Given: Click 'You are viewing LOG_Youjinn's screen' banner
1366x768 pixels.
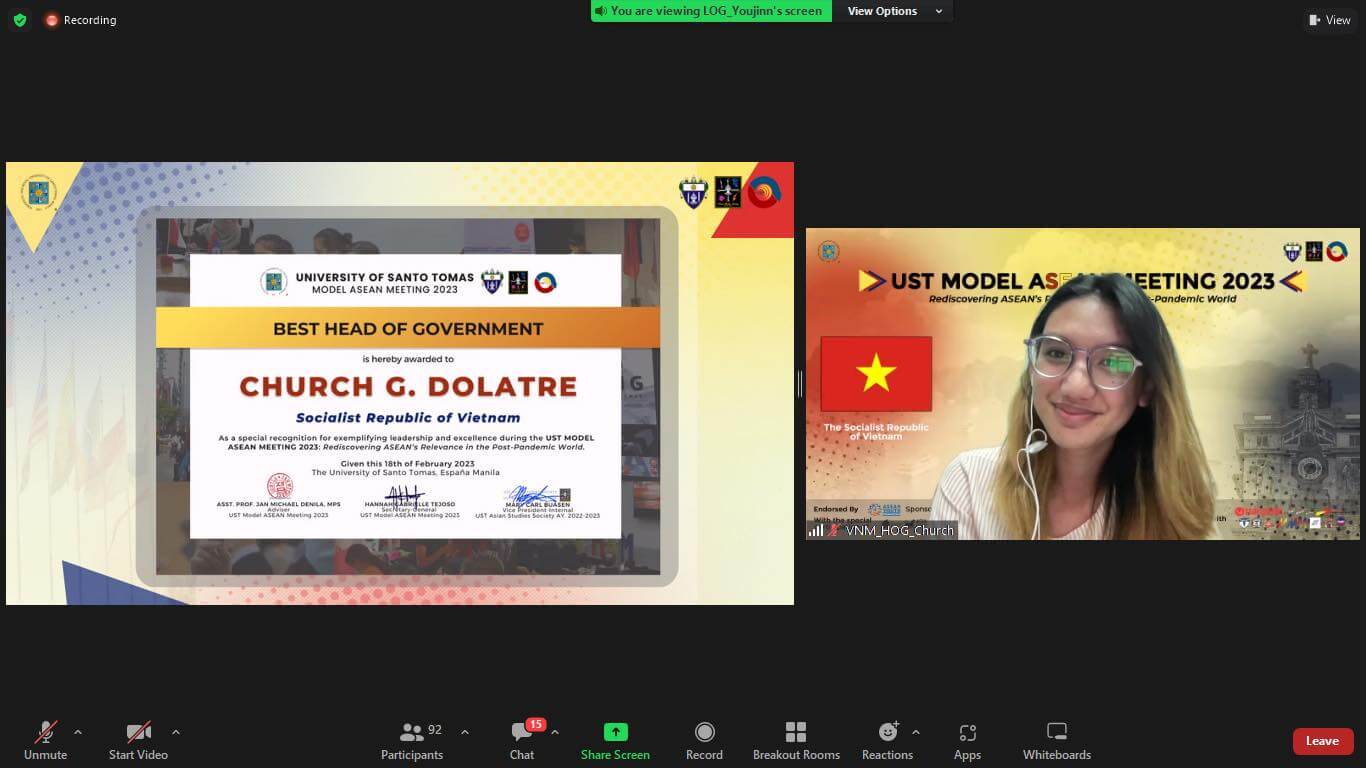Looking at the screenshot, I should point(711,11).
